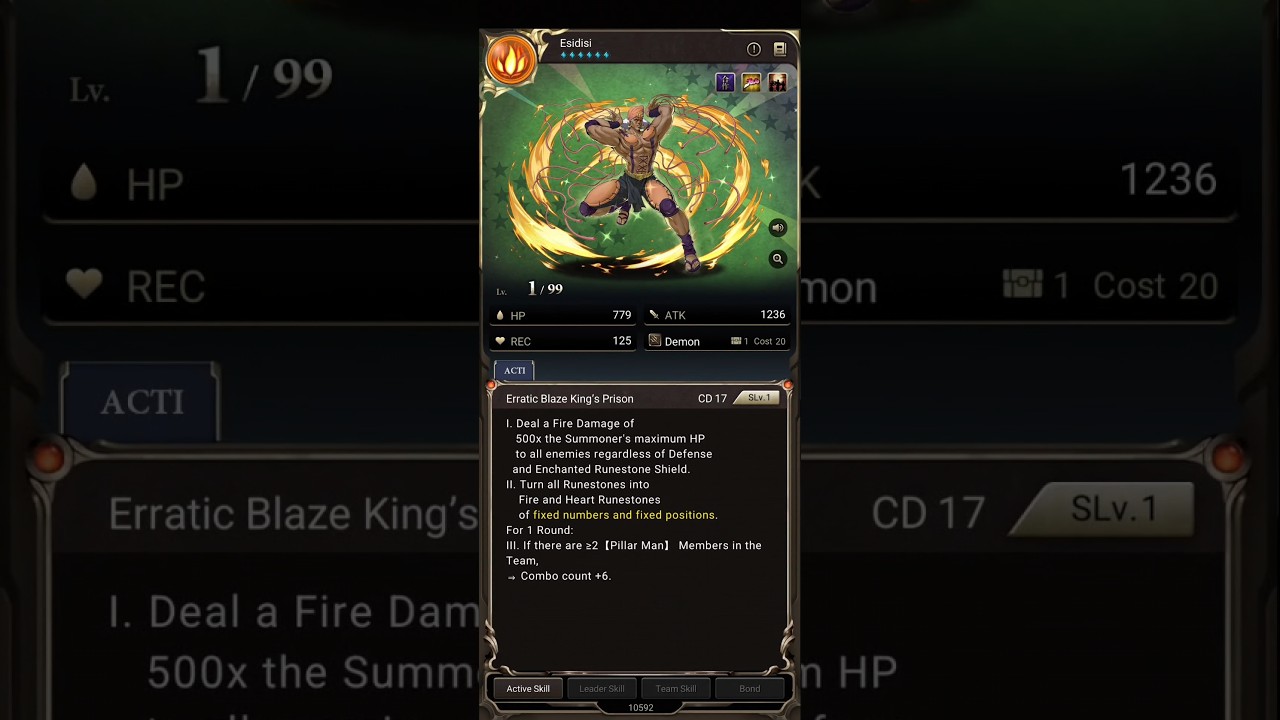This screenshot has height=720, width=1280.
Task: Tap the Fire attribute emblem
Action: (x=510, y=59)
